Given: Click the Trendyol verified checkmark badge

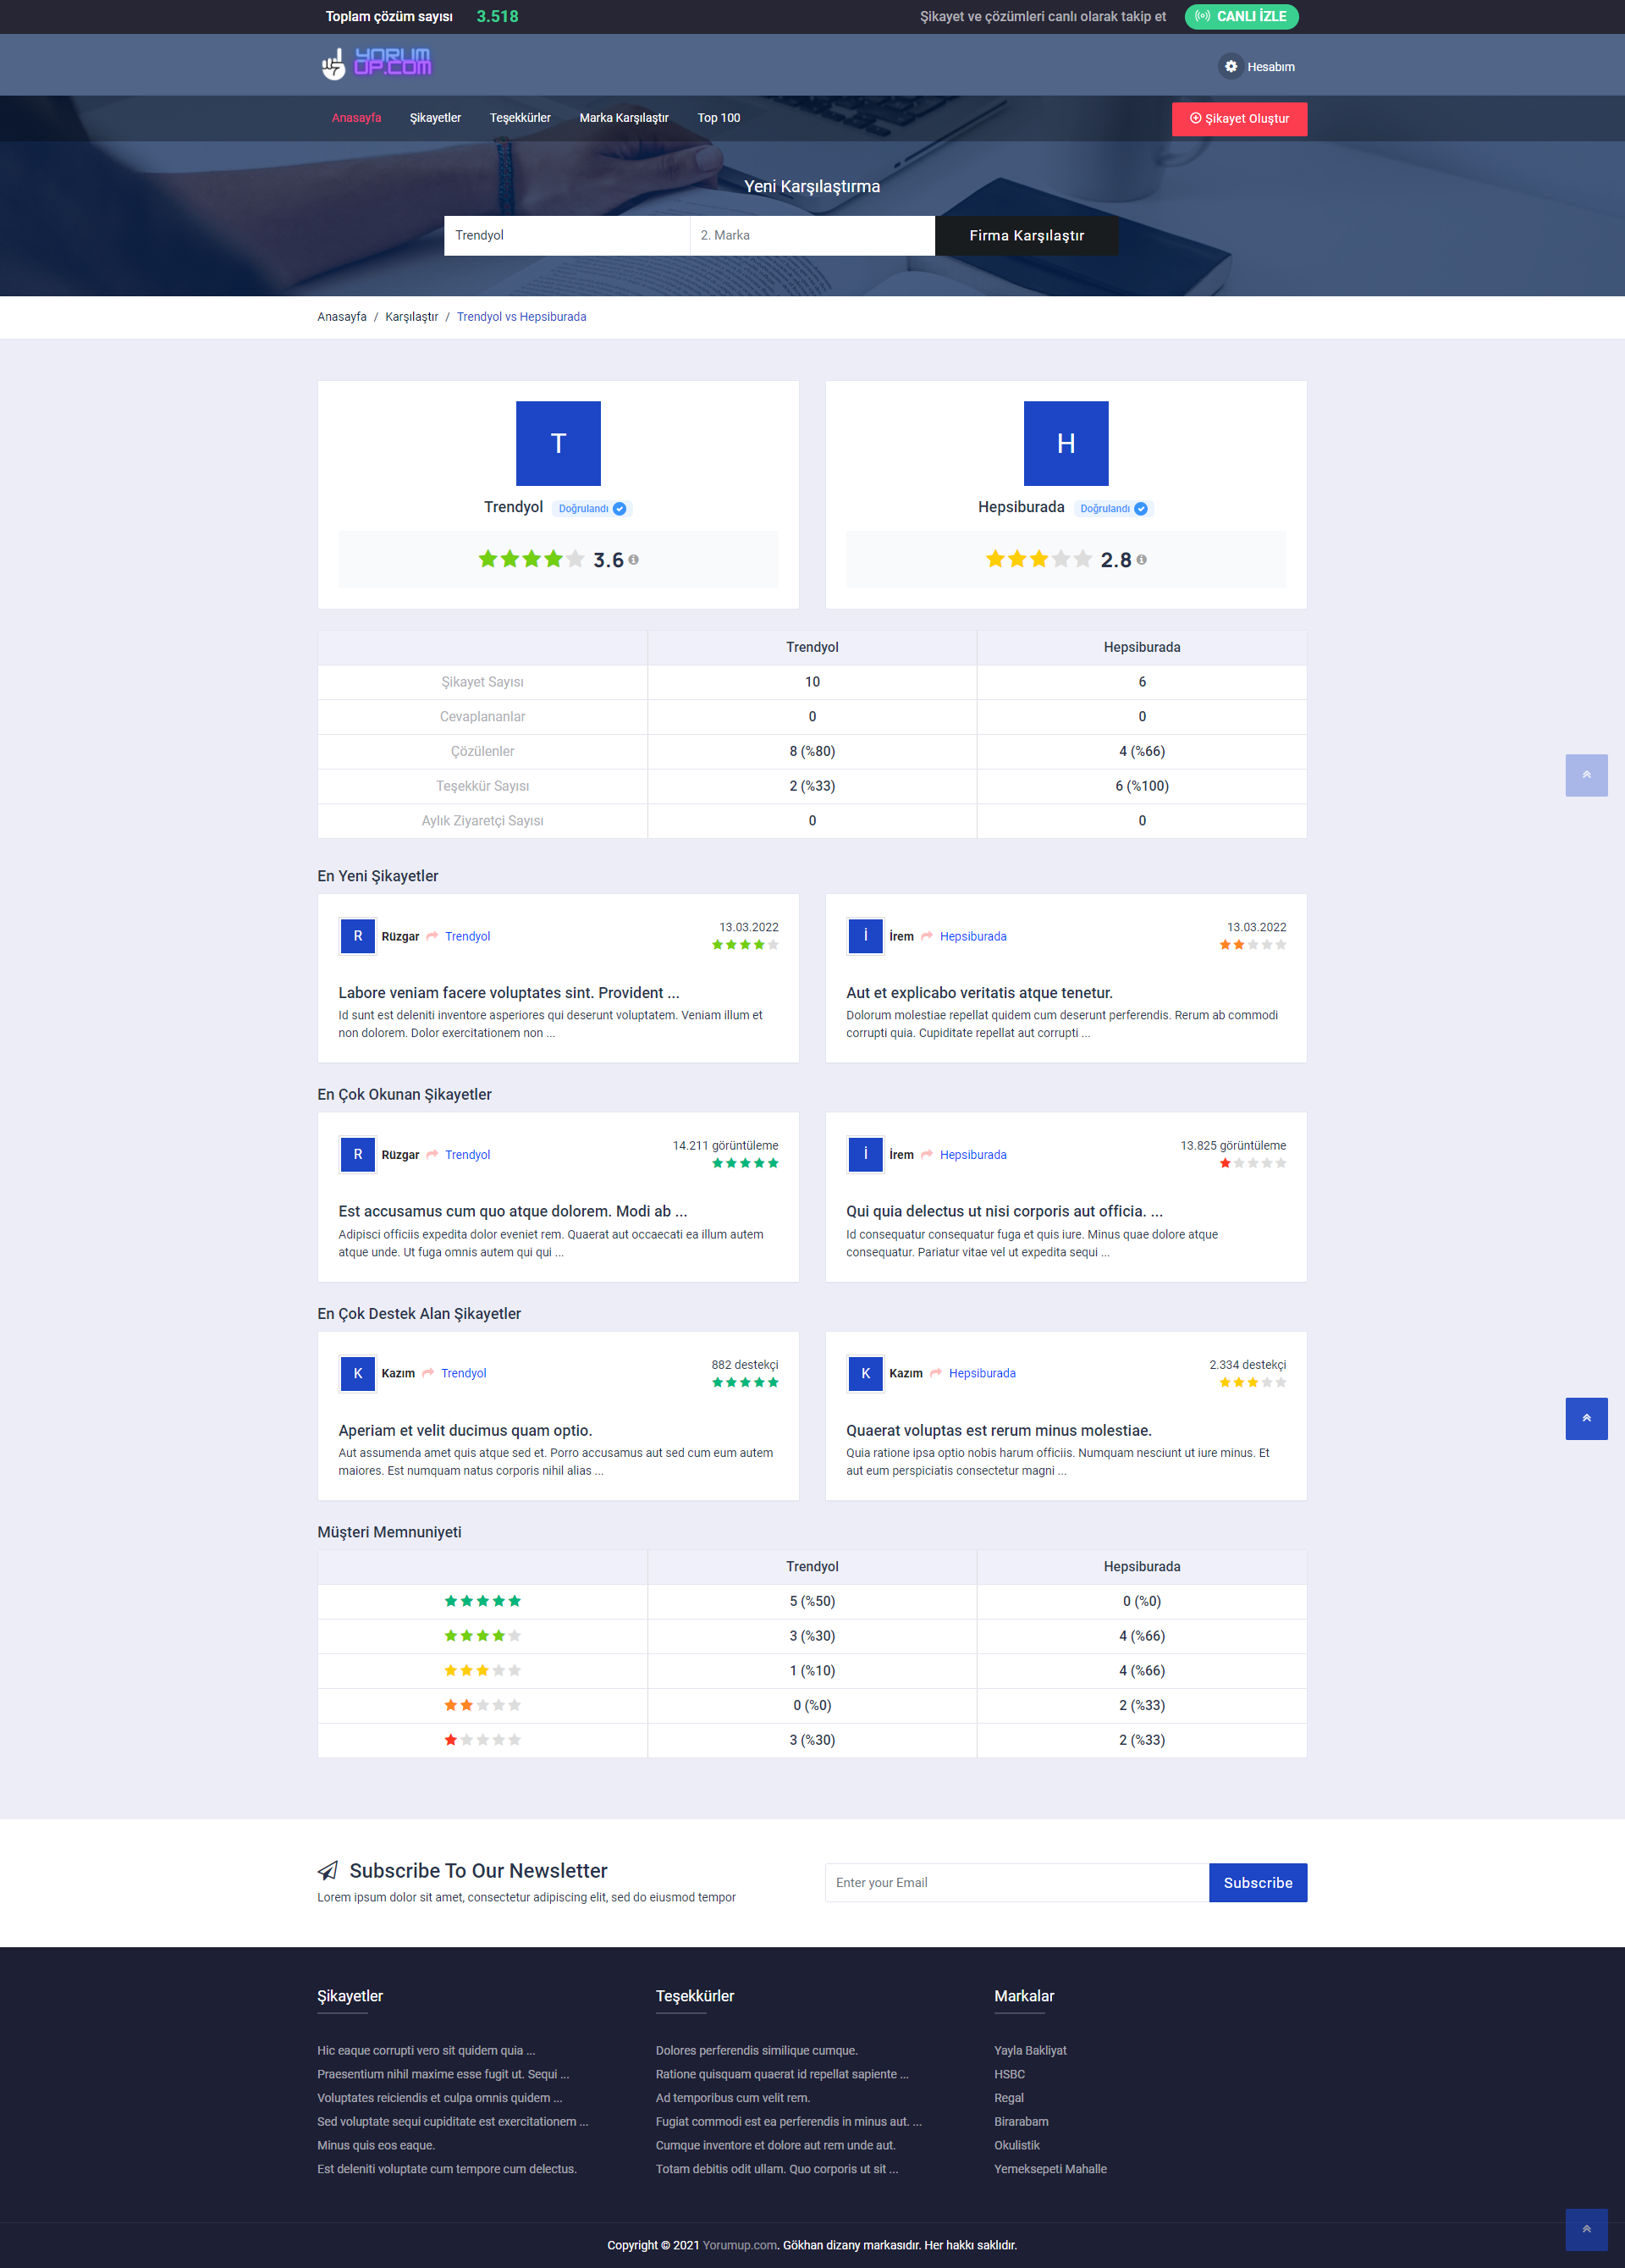Looking at the screenshot, I should [x=620, y=509].
